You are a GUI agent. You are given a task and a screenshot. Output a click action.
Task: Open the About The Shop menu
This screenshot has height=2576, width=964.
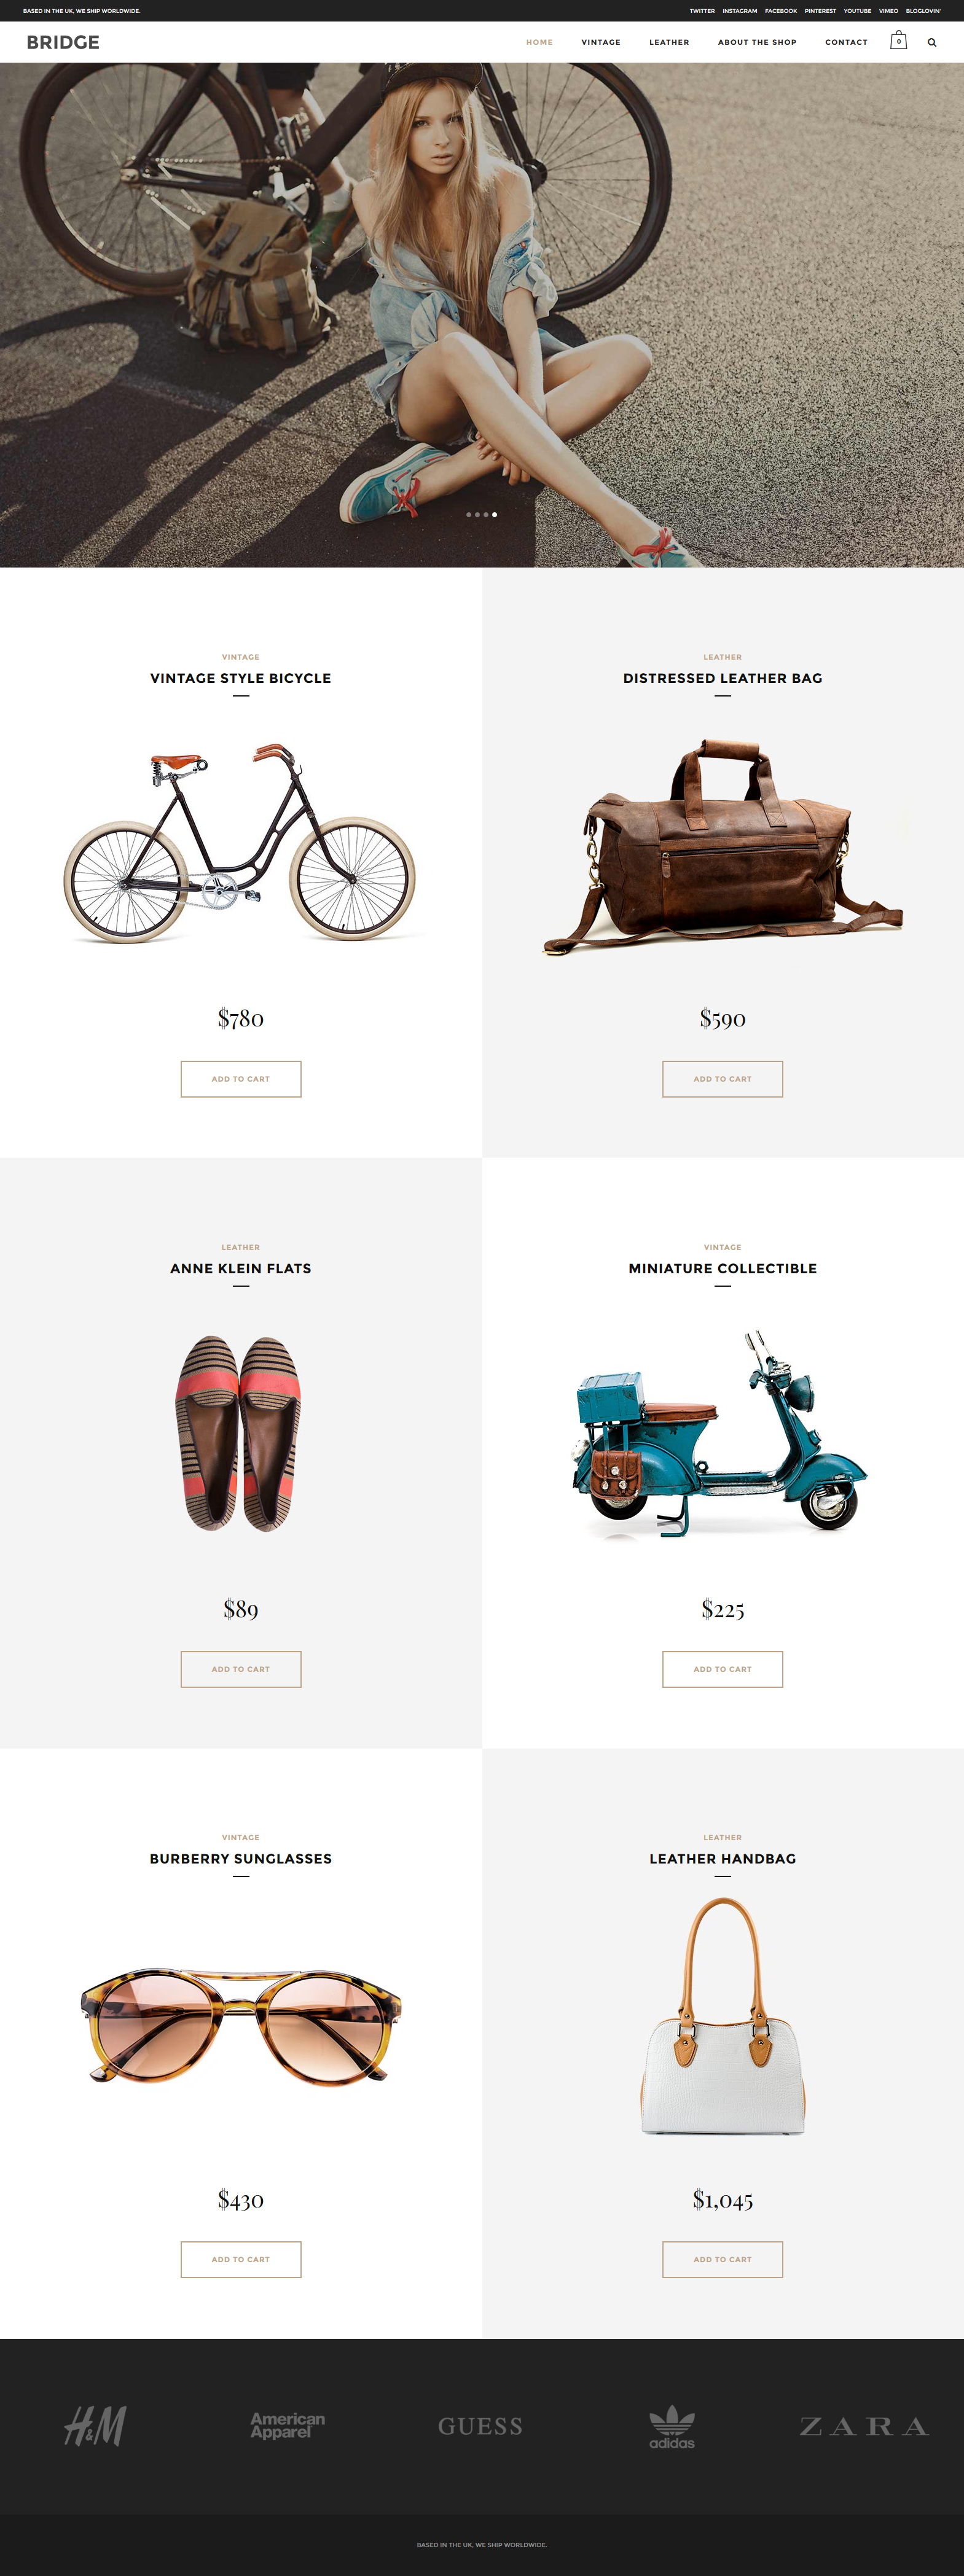[757, 42]
